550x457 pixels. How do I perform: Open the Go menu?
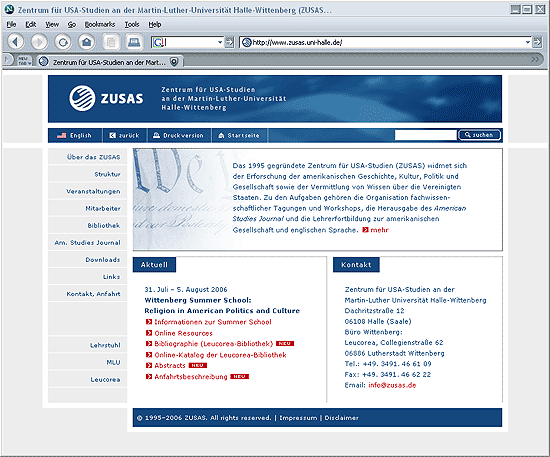[x=72, y=24]
